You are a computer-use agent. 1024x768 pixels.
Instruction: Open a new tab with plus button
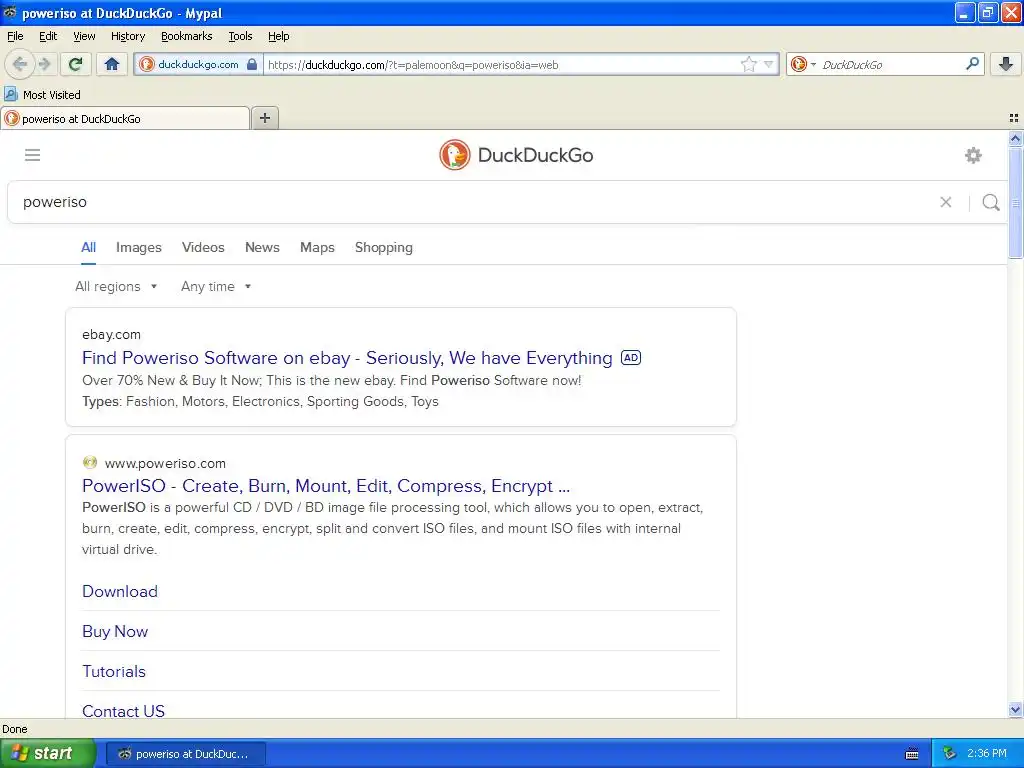tap(265, 118)
